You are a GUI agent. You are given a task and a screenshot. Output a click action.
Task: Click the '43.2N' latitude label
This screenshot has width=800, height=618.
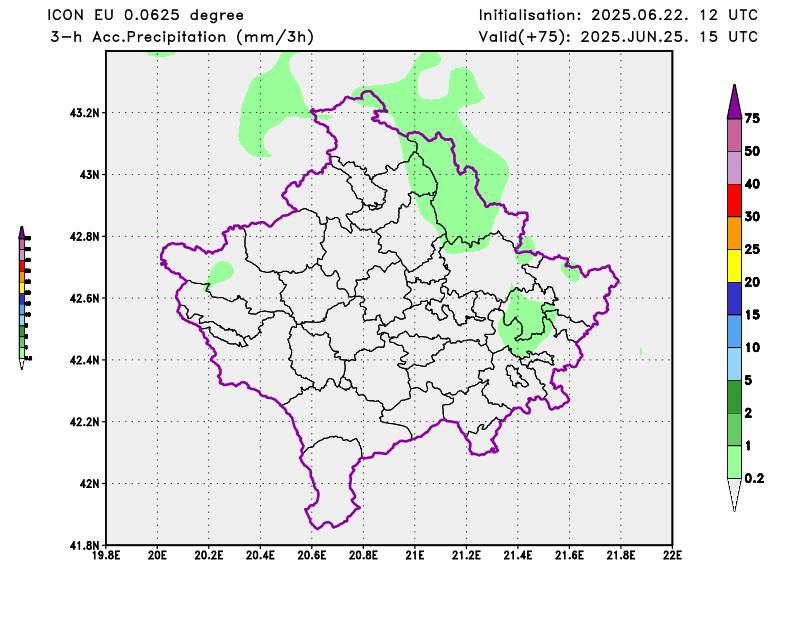click(x=85, y=112)
